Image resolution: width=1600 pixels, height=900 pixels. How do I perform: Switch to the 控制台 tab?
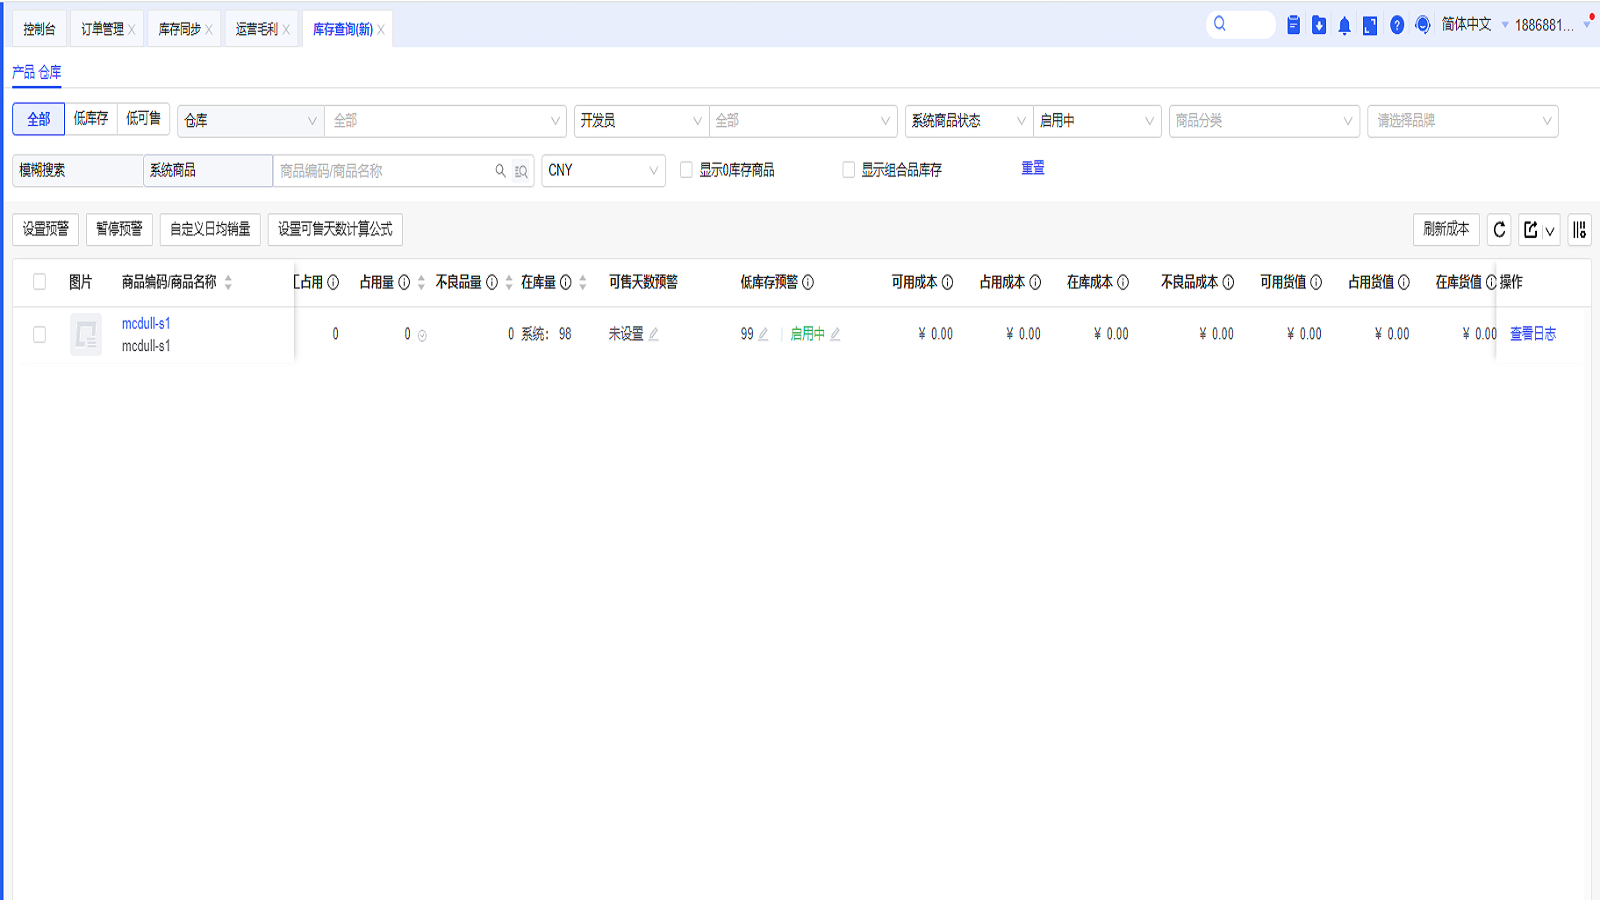40,29
